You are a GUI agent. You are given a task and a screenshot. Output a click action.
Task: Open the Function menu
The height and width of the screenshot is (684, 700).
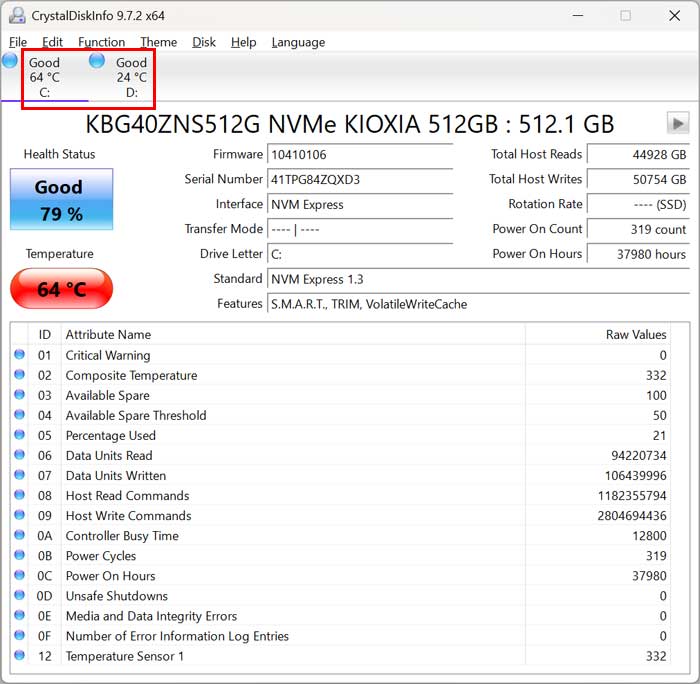click(x=101, y=42)
